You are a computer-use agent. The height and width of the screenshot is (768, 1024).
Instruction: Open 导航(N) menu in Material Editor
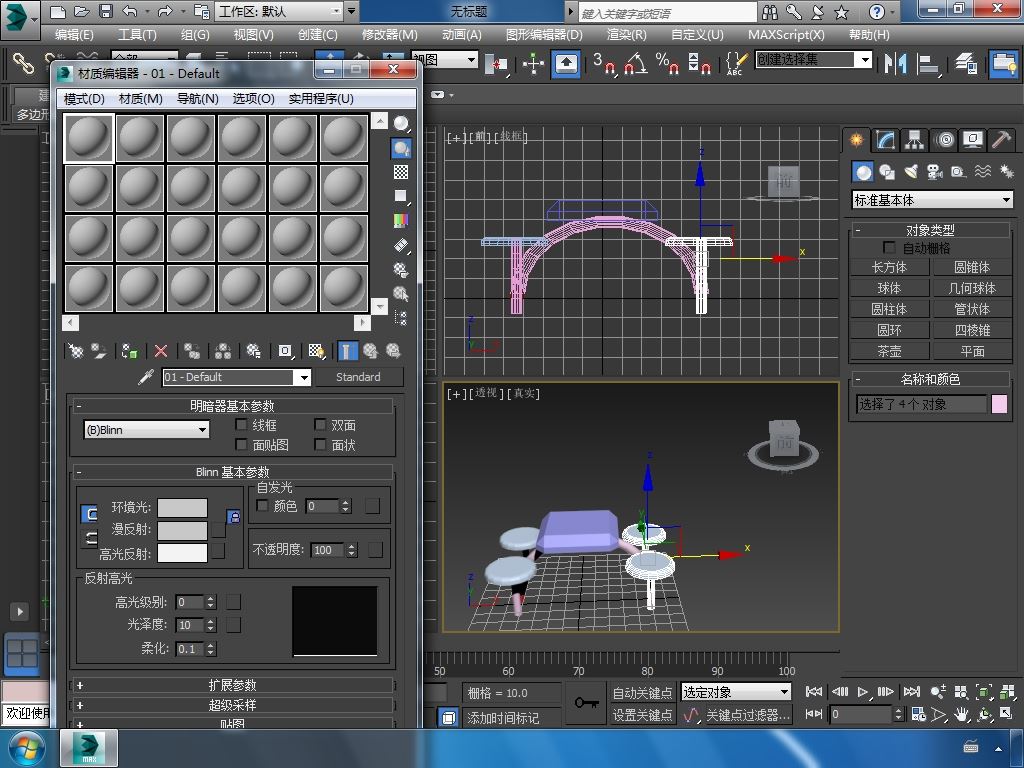point(198,99)
